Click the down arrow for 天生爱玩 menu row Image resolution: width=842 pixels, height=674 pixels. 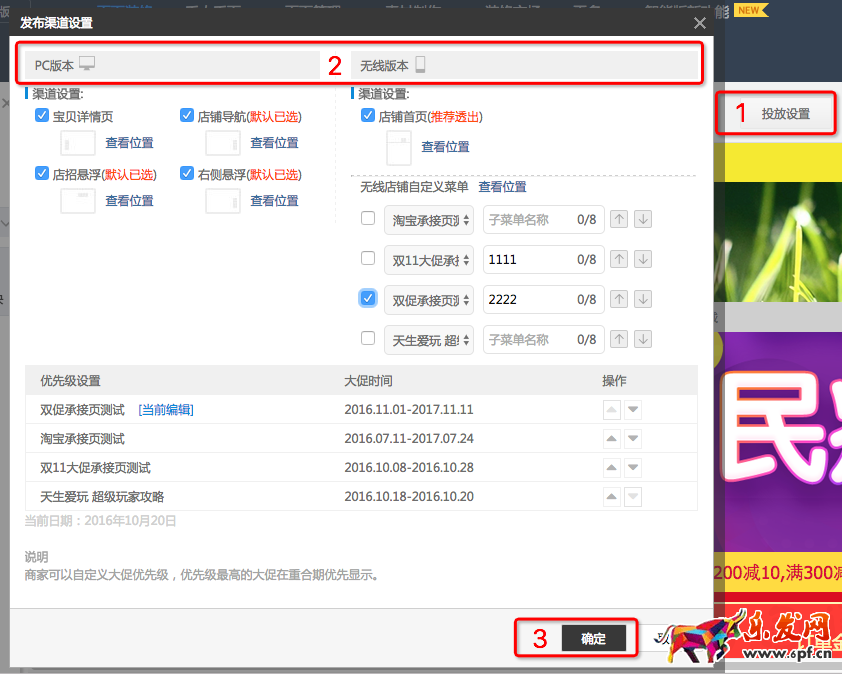coord(645,339)
